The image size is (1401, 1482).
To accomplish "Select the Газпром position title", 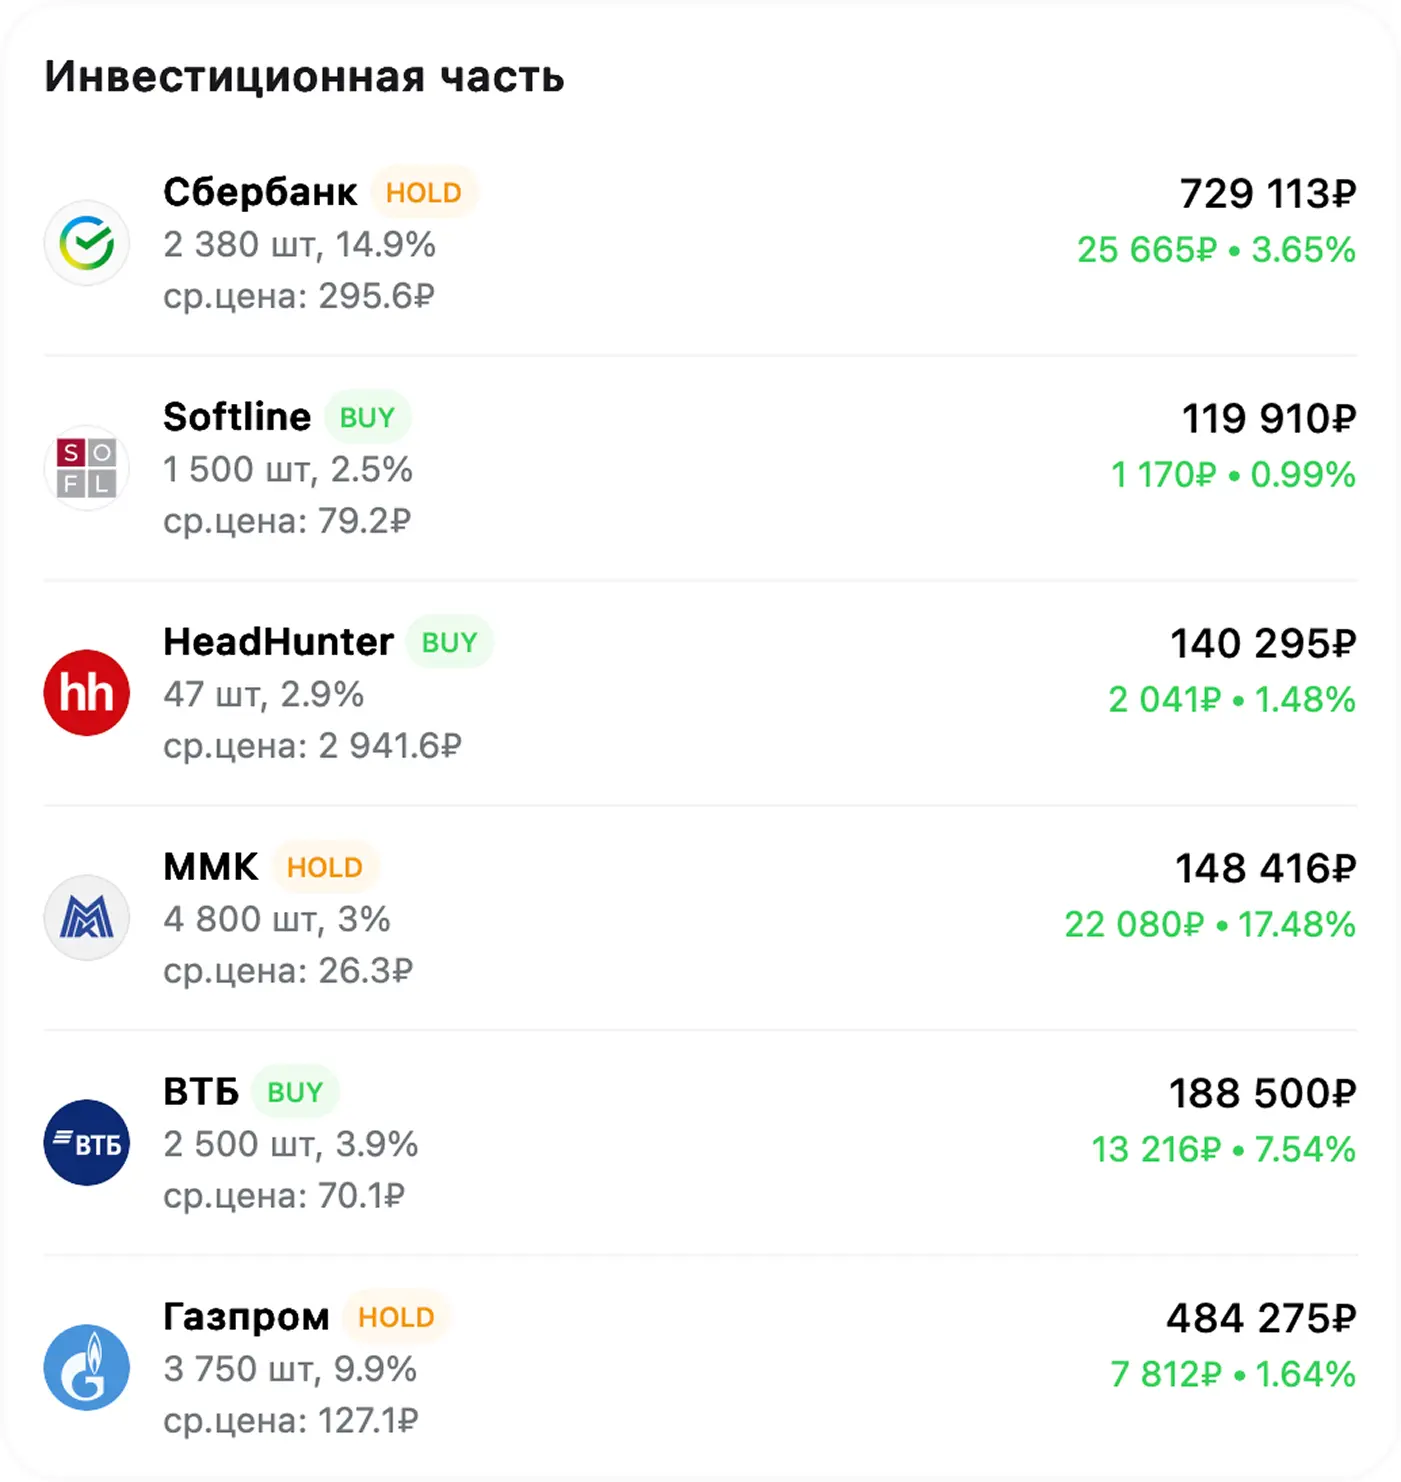I will (x=246, y=1317).
